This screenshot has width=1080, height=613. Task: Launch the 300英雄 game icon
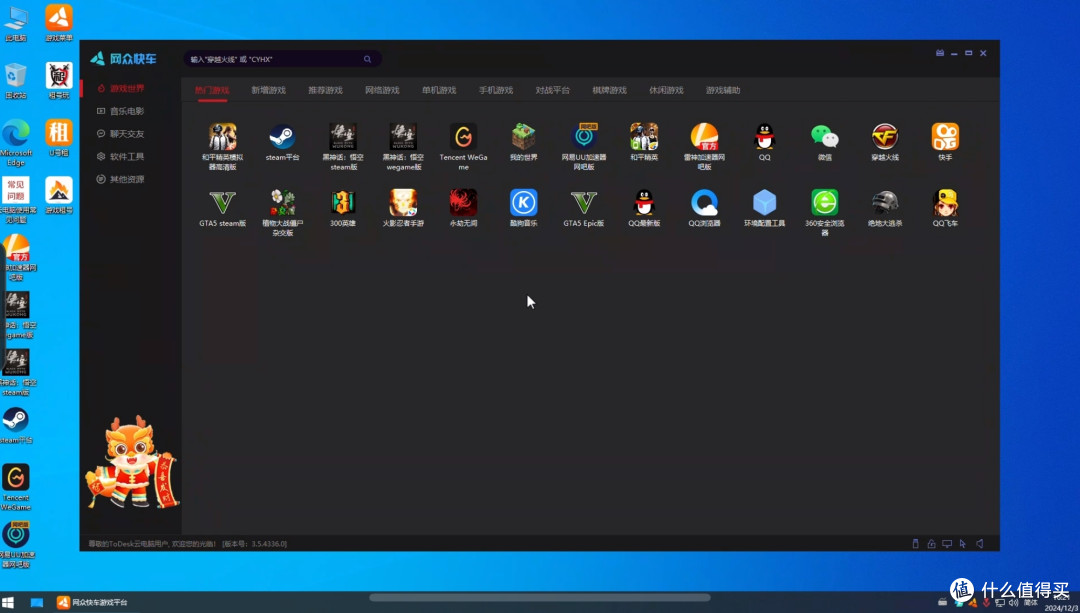click(x=343, y=203)
